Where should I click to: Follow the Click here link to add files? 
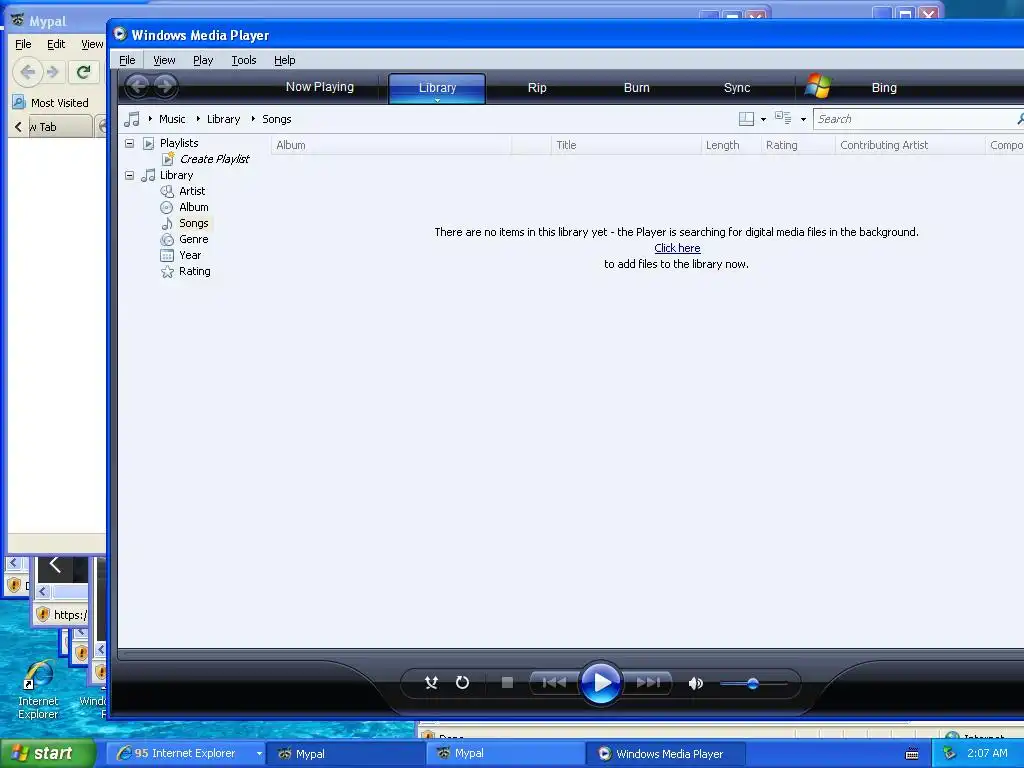[677, 248]
